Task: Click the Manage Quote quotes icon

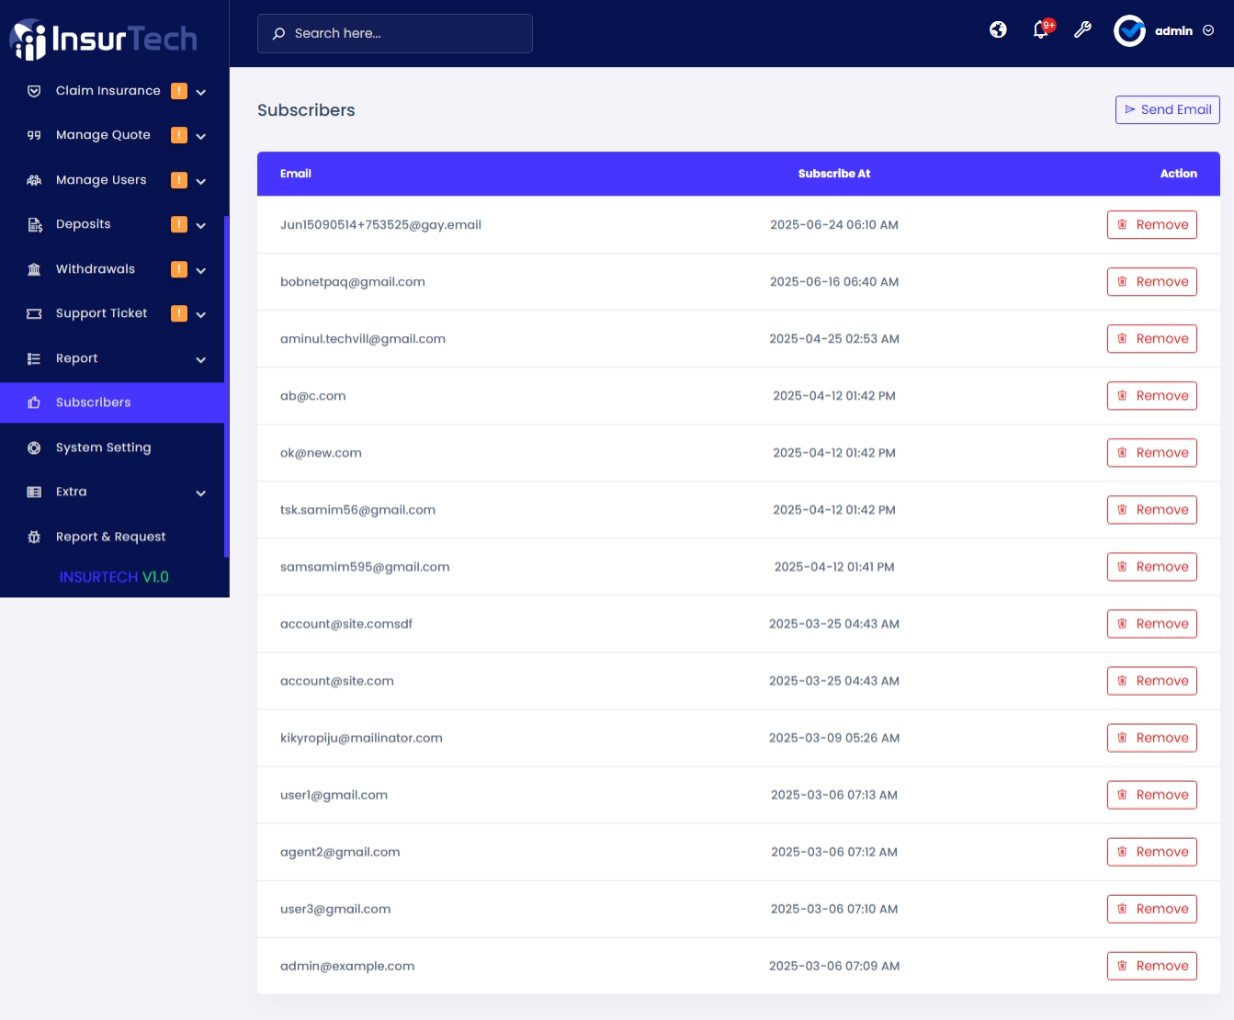Action: coord(34,135)
